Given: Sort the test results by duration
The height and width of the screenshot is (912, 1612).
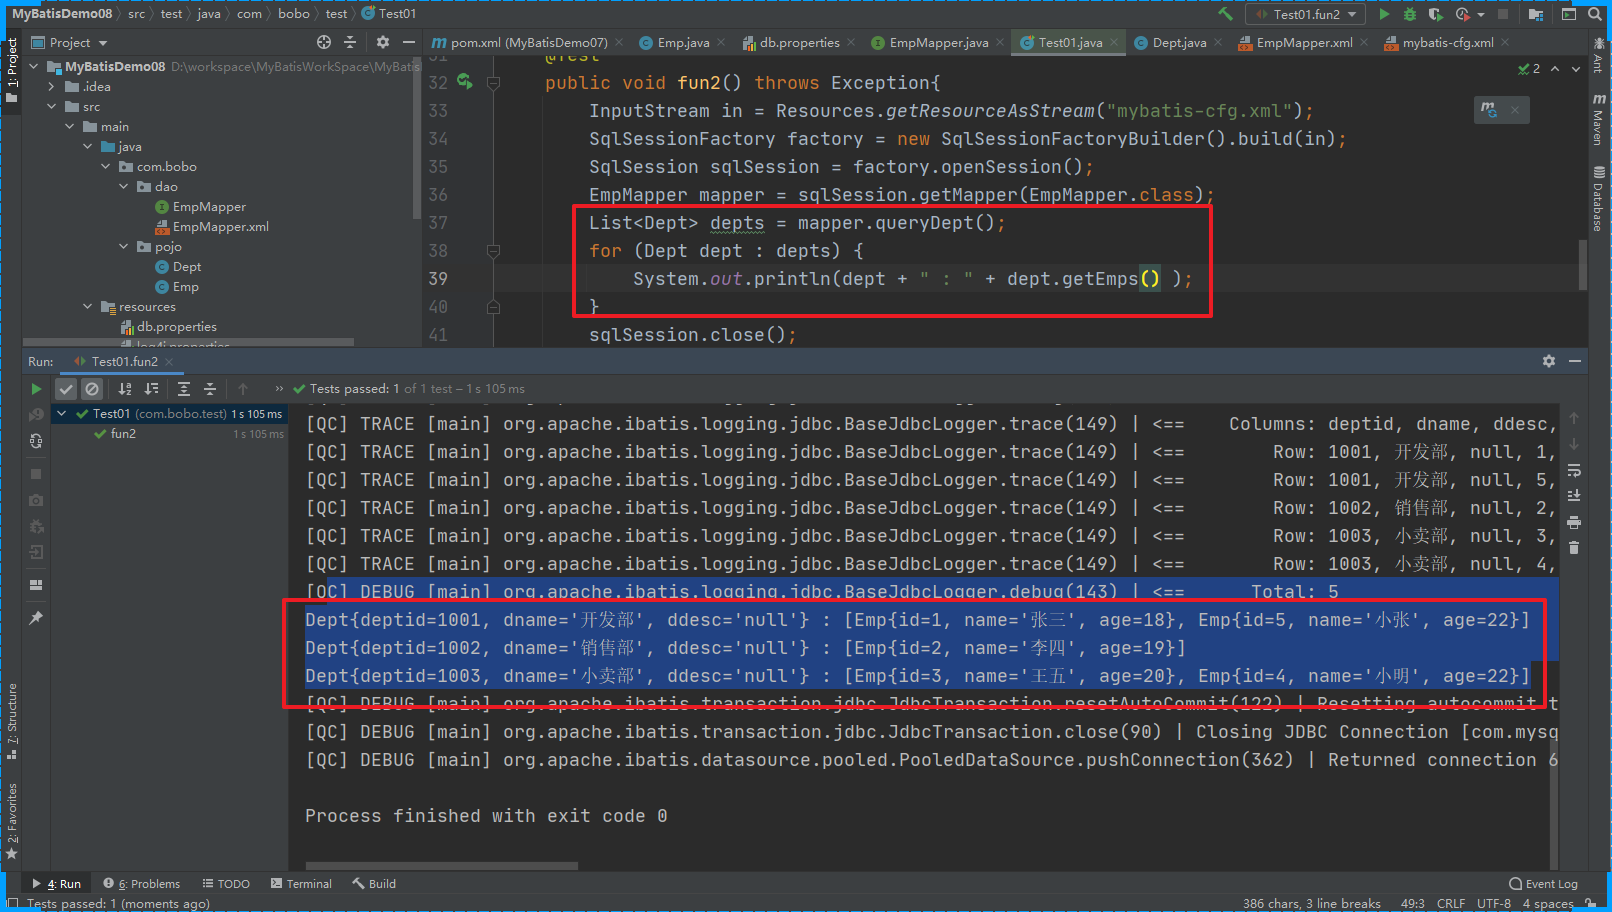Looking at the screenshot, I should (151, 389).
